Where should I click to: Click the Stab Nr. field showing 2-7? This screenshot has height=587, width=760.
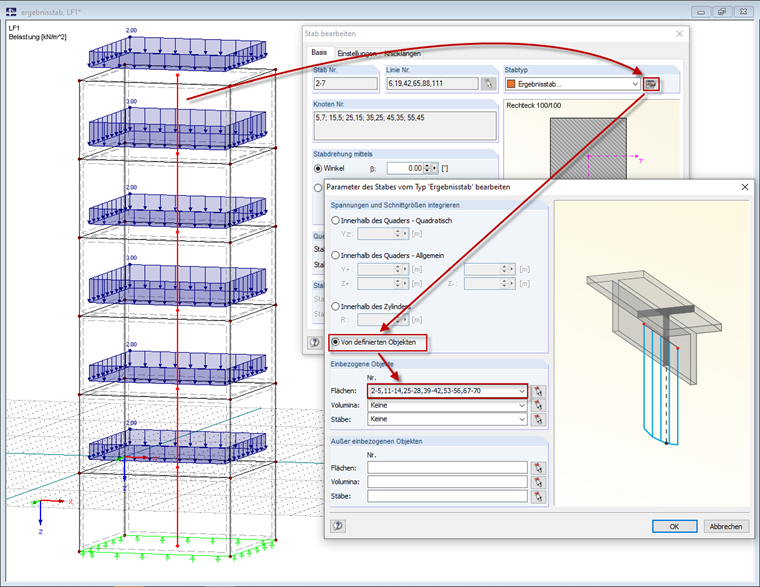click(346, 84)
